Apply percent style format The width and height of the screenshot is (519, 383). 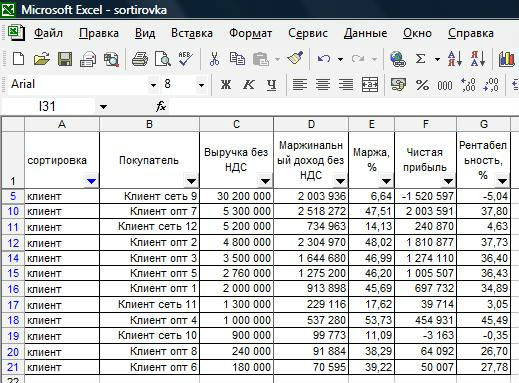point(422,85)
